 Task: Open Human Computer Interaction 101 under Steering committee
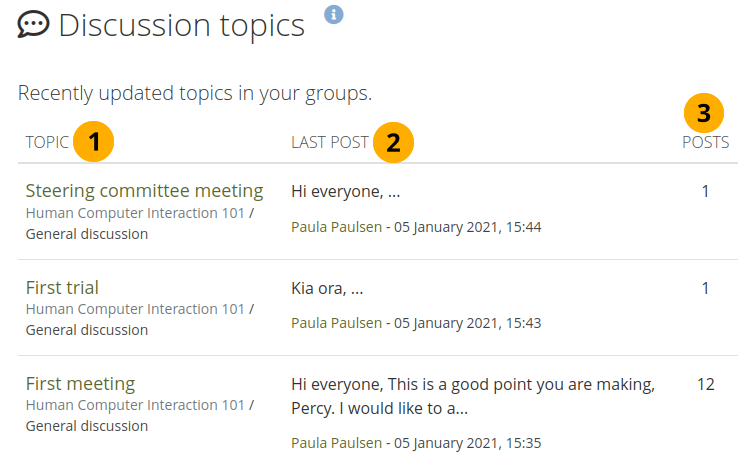(x=135, y=213)
